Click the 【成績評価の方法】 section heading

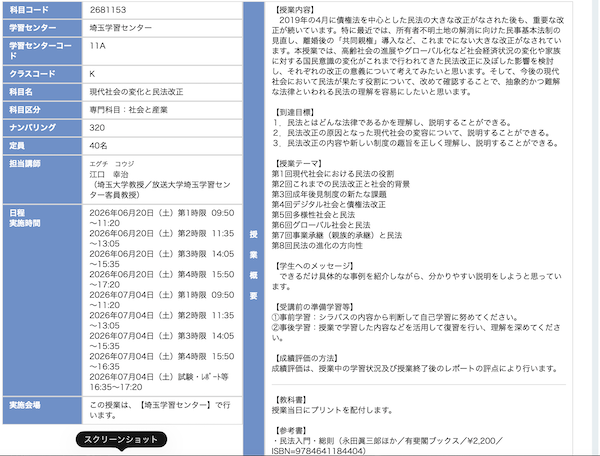tap(306, 358)
